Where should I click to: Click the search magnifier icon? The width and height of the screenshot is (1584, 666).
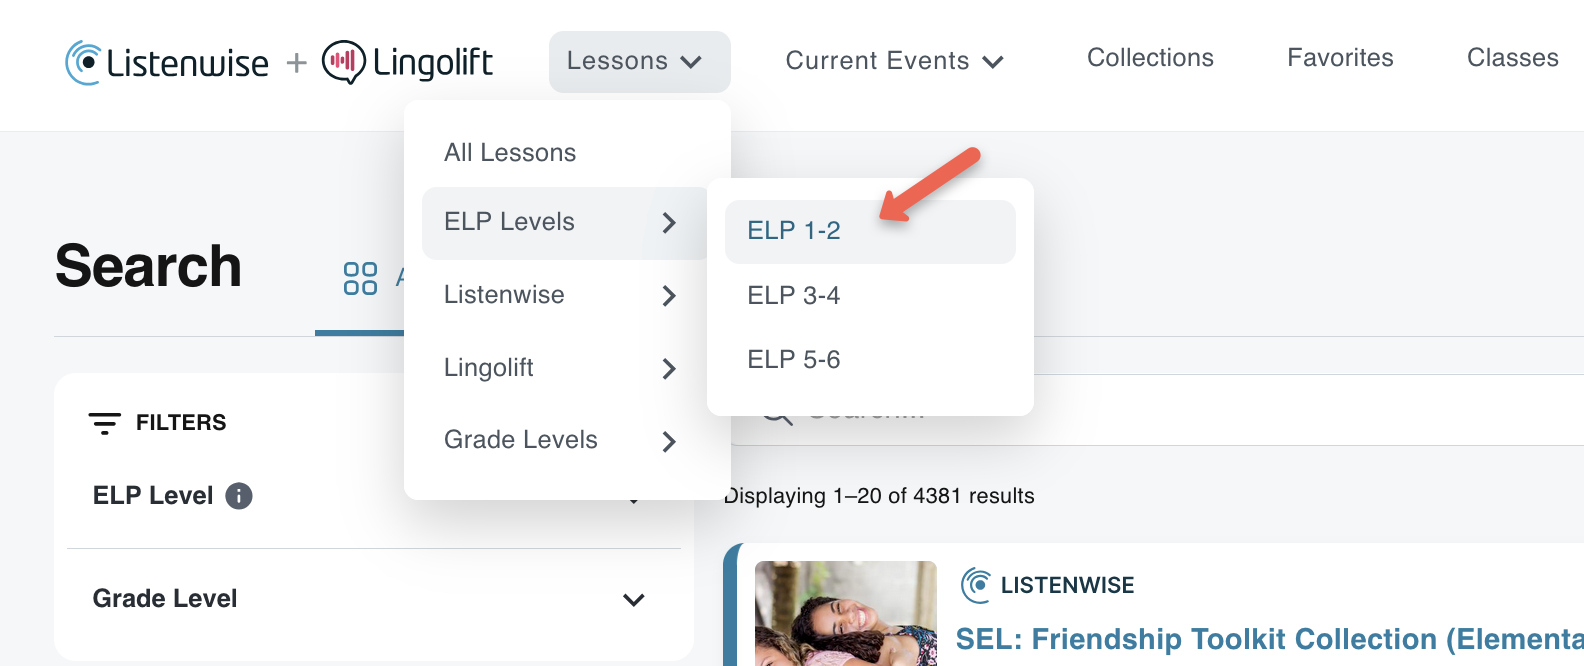click(777, 412)
